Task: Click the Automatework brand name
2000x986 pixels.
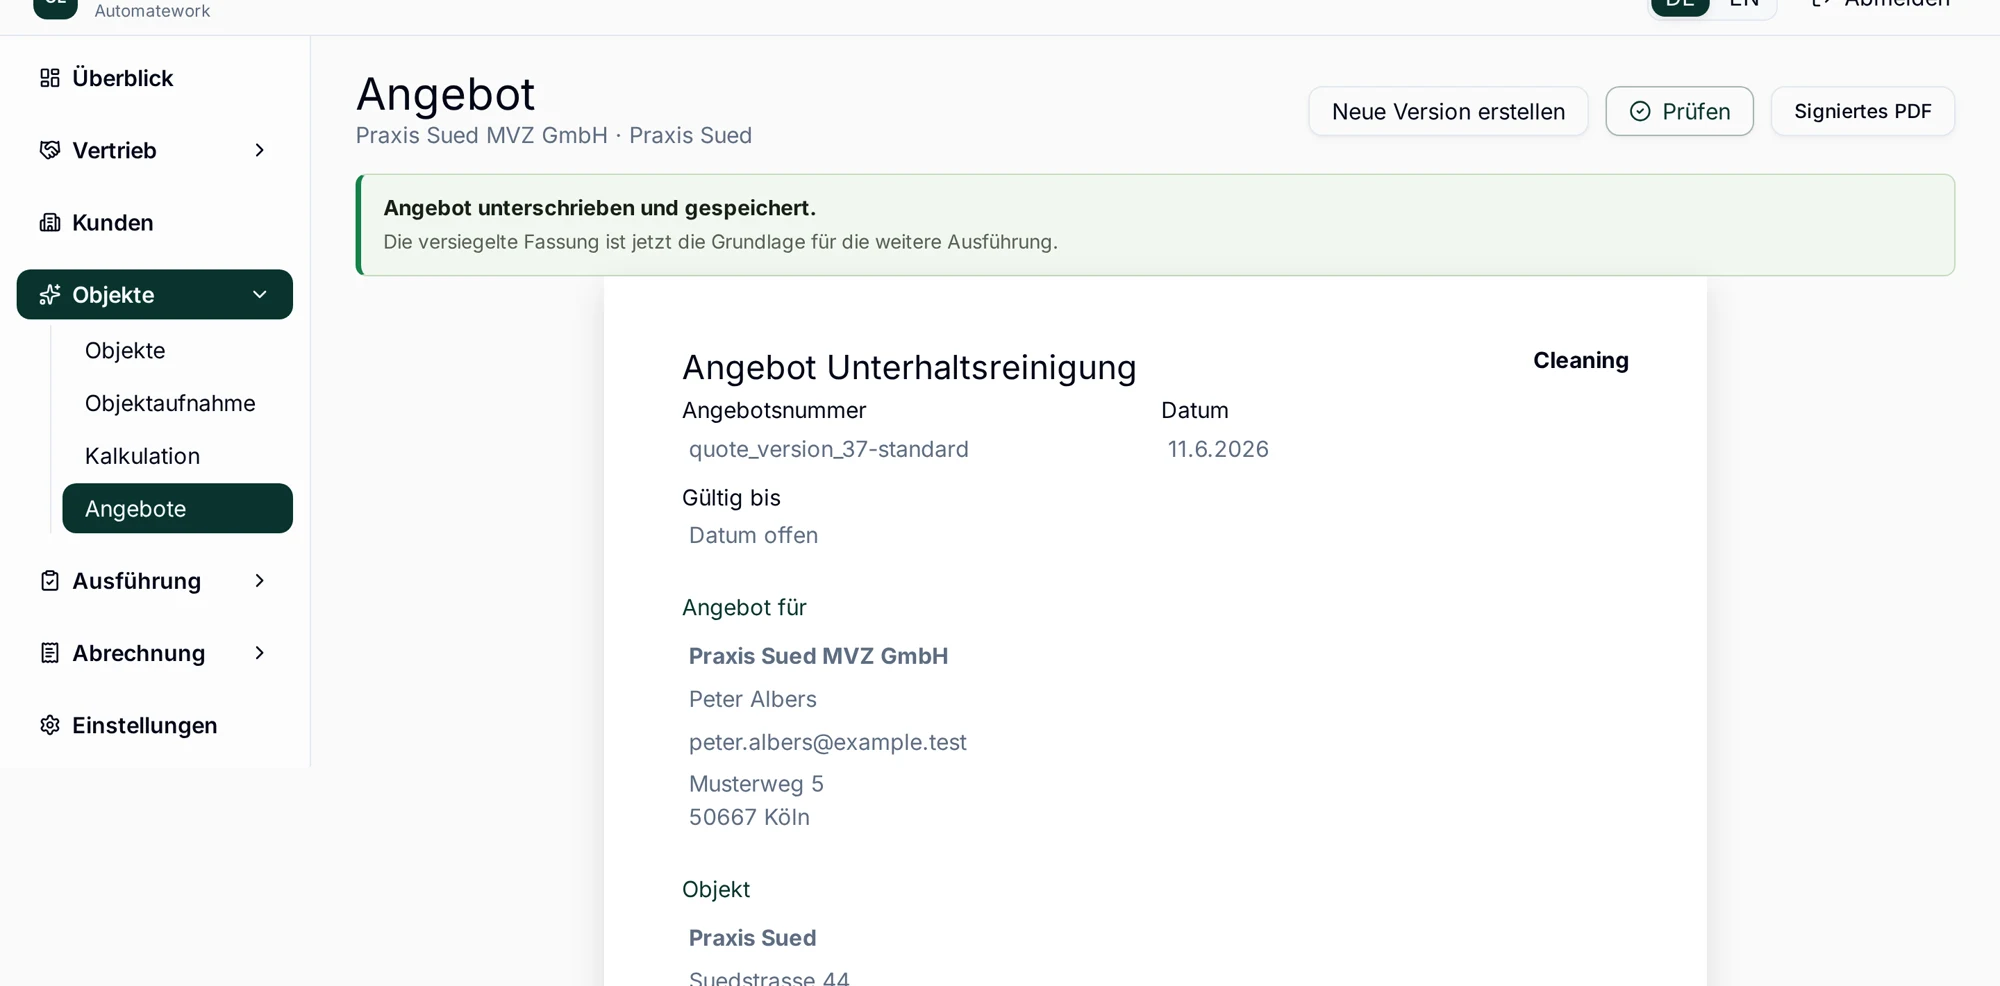Action: [152, 11]
